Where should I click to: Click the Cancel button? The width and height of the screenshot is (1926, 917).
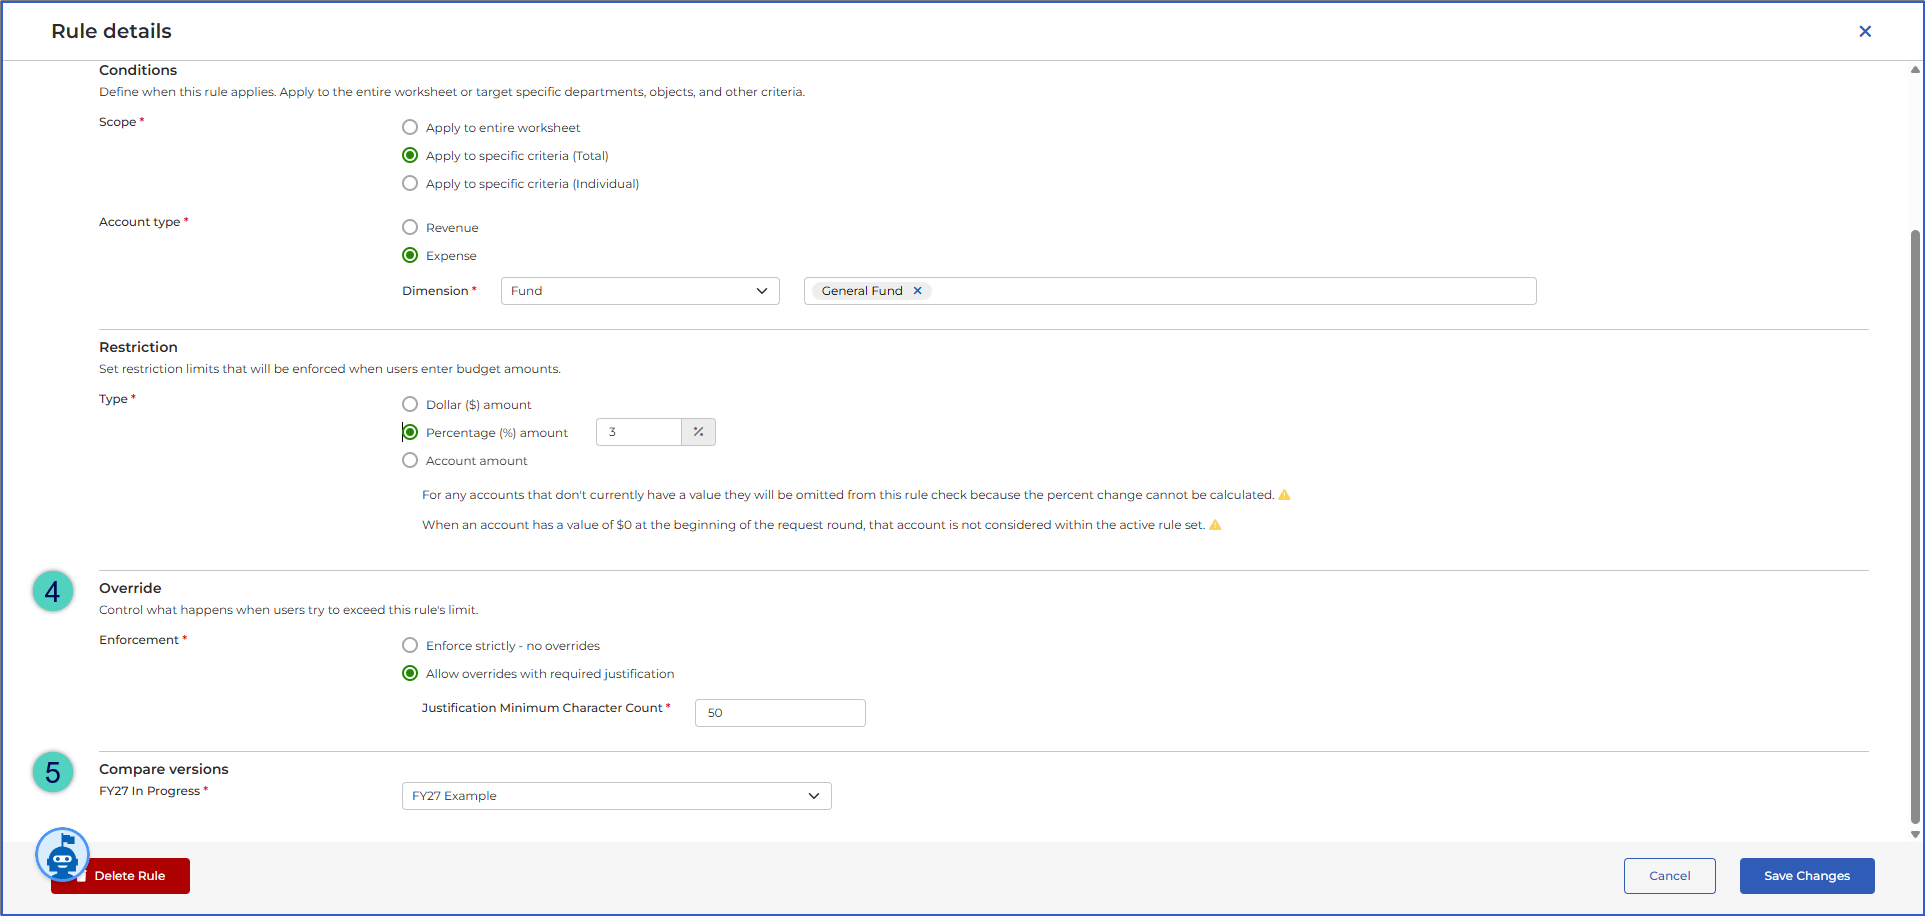click(x=1670, y=876)
